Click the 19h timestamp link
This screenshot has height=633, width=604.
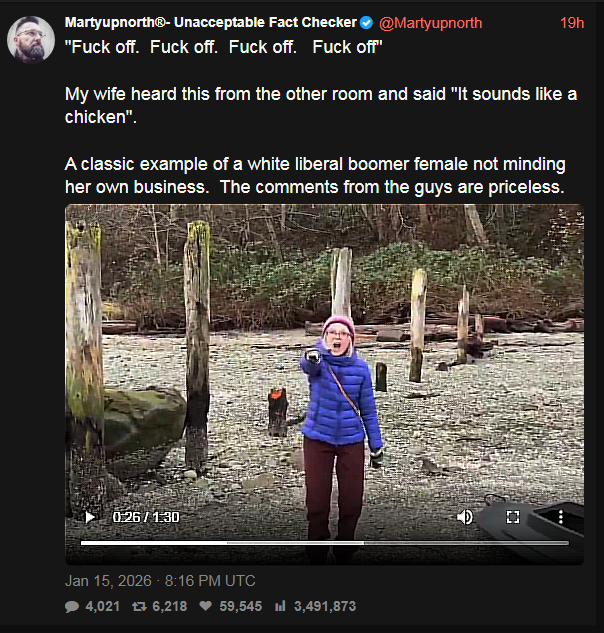click(x=572, y=23)
